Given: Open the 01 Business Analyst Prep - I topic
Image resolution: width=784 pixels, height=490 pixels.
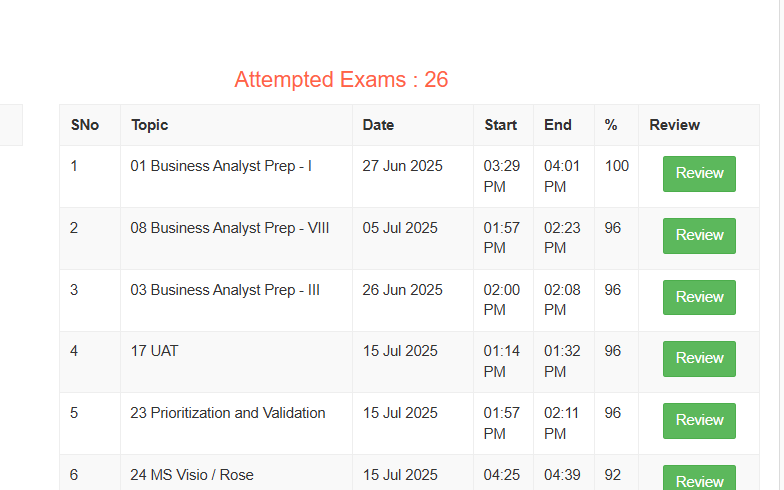Looking at the screenshot, I should 221,166.
